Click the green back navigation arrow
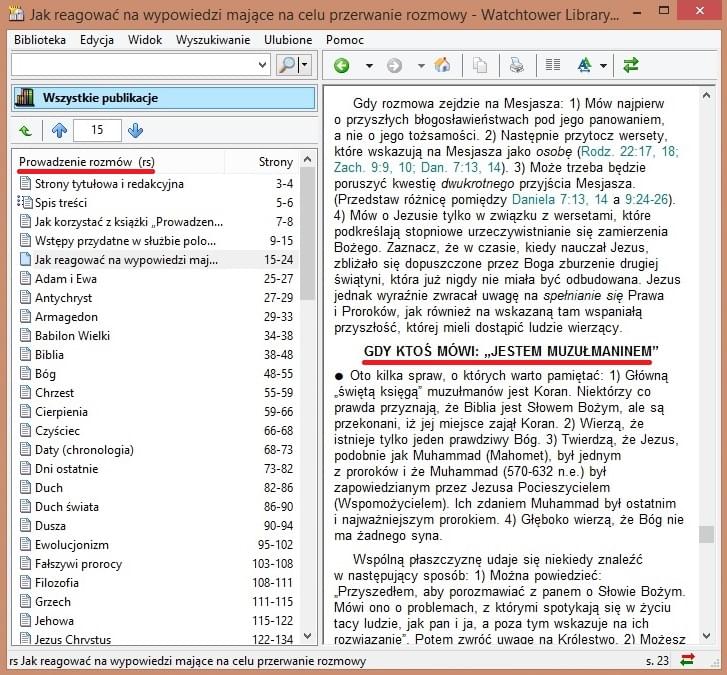 pos(342,66)
